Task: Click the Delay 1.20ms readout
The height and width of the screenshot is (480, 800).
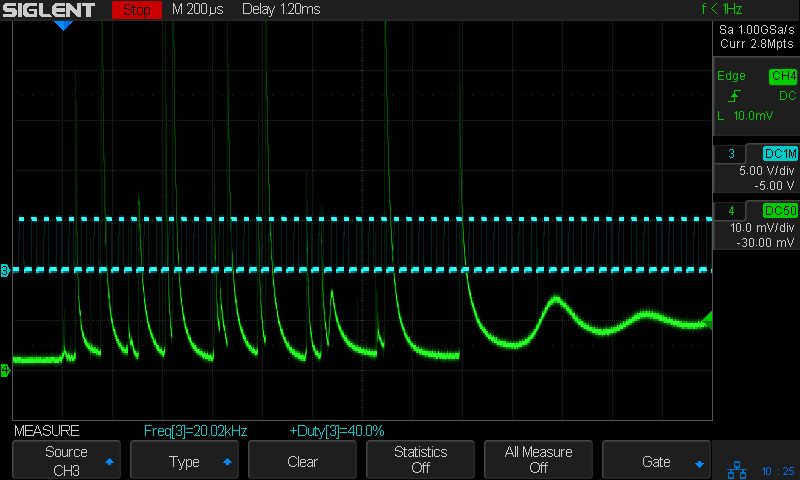Action: [280, 10]
